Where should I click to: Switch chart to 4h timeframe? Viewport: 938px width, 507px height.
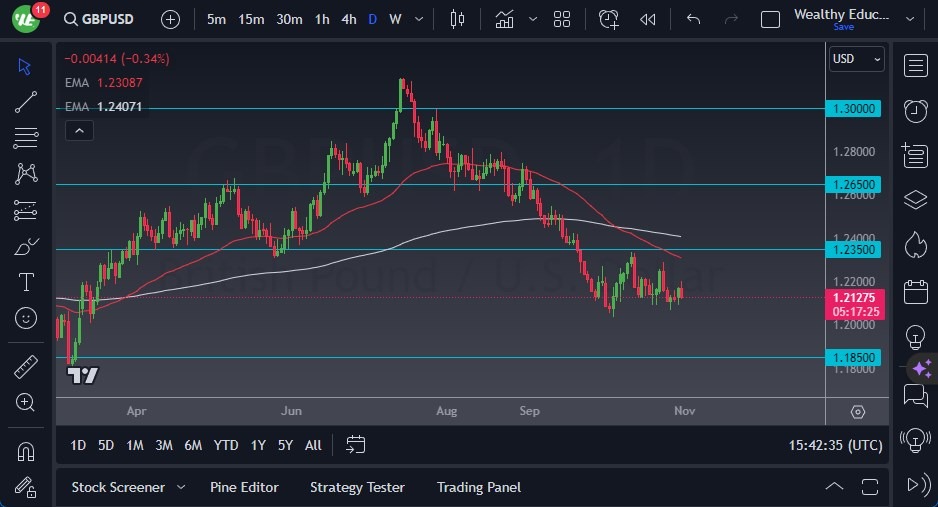[348, 19]
